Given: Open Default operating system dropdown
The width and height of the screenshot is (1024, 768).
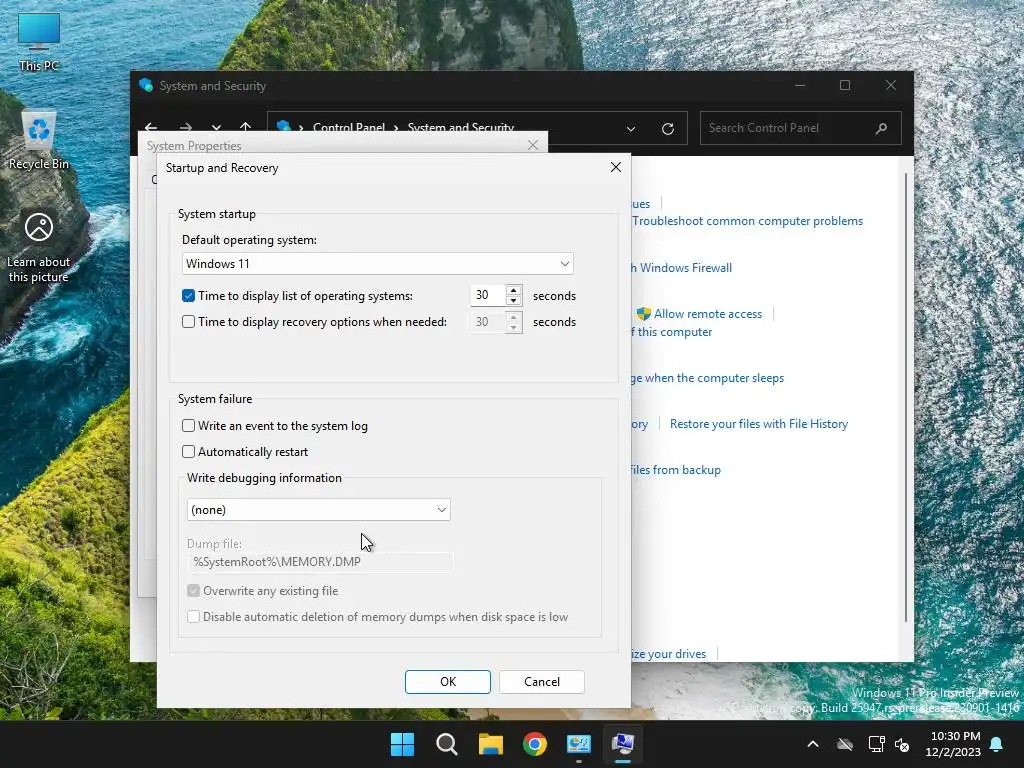Looking at the screenshot, I should click(x=377, y=264).
